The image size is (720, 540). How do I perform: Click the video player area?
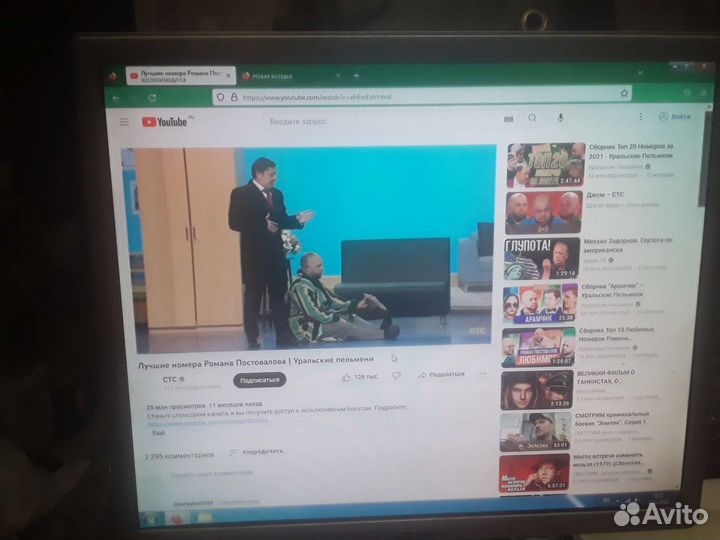point(311,248)
